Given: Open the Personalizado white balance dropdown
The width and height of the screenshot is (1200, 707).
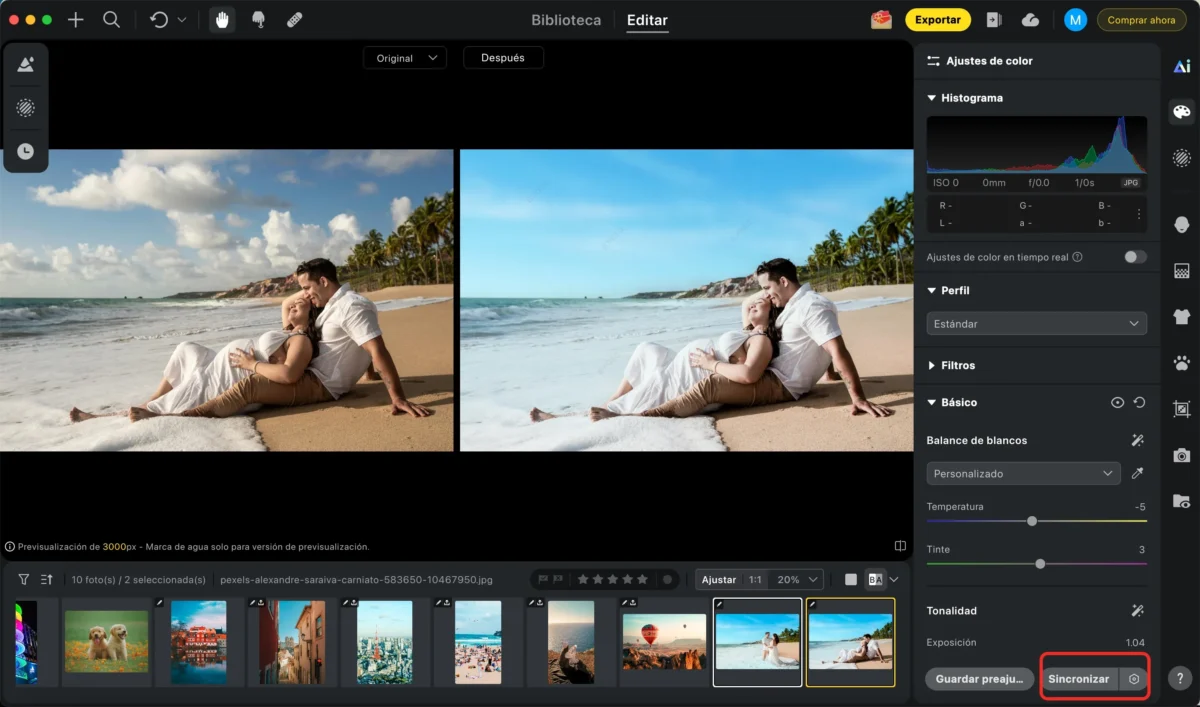Looking at the screenshot, I should coord(1022,473).
